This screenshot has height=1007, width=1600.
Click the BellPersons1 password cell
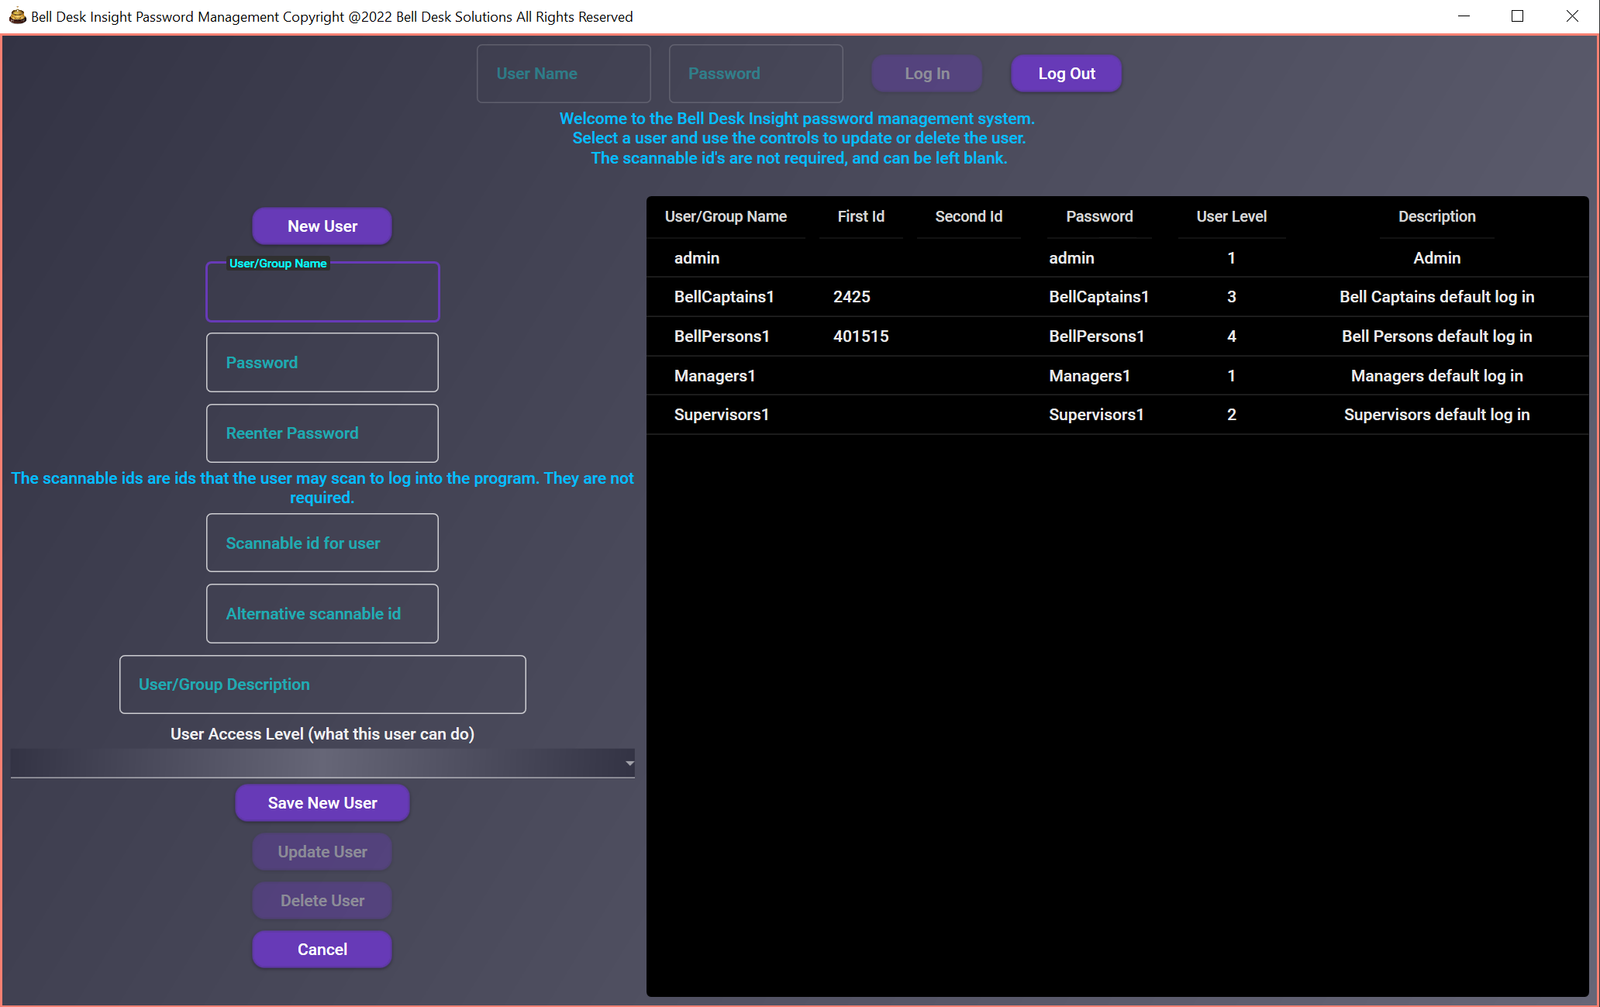point(1097,336)
